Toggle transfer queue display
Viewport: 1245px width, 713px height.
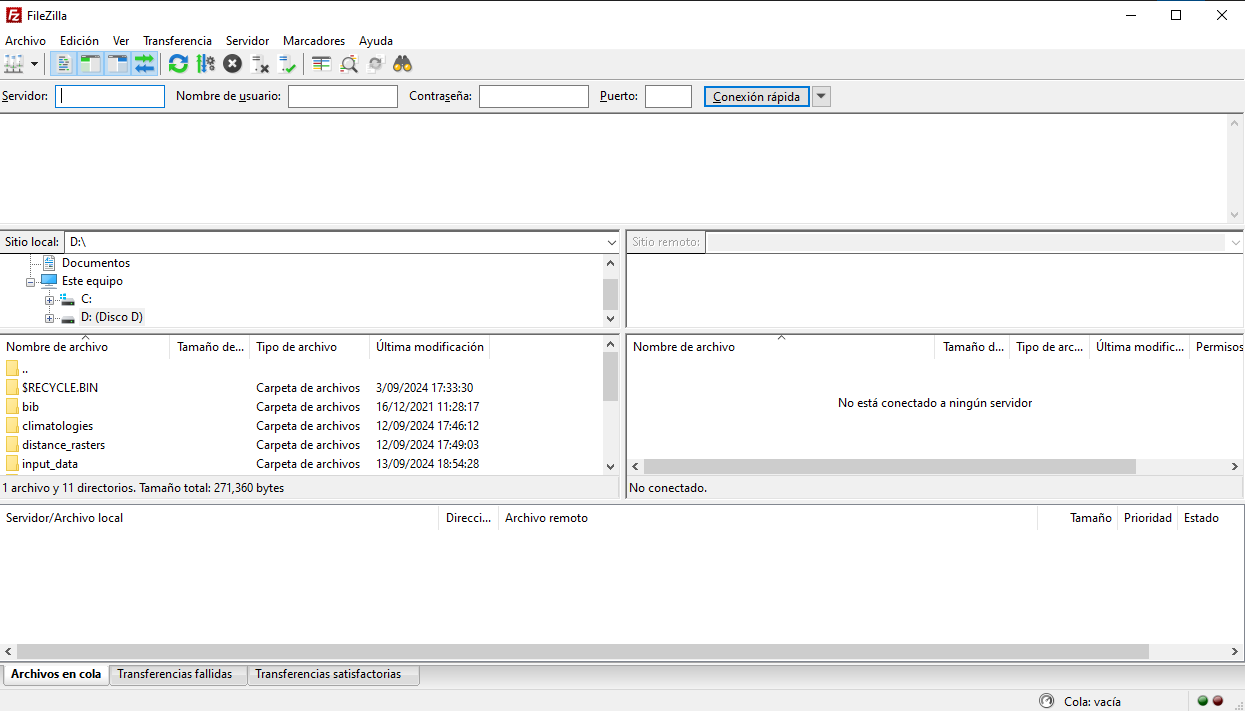click(x=145, y=64)
